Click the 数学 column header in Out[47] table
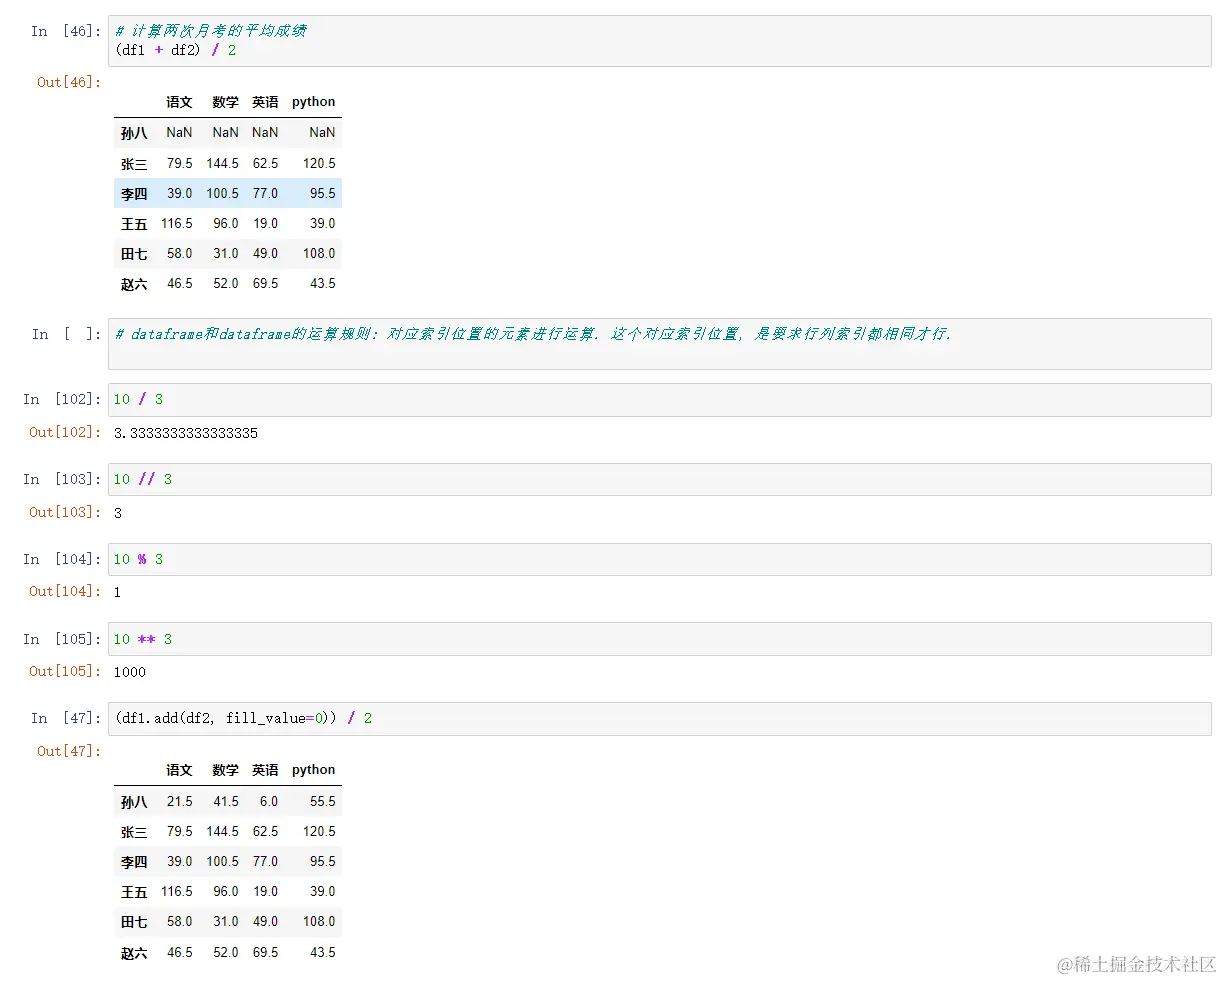 (x=225, y=770)
